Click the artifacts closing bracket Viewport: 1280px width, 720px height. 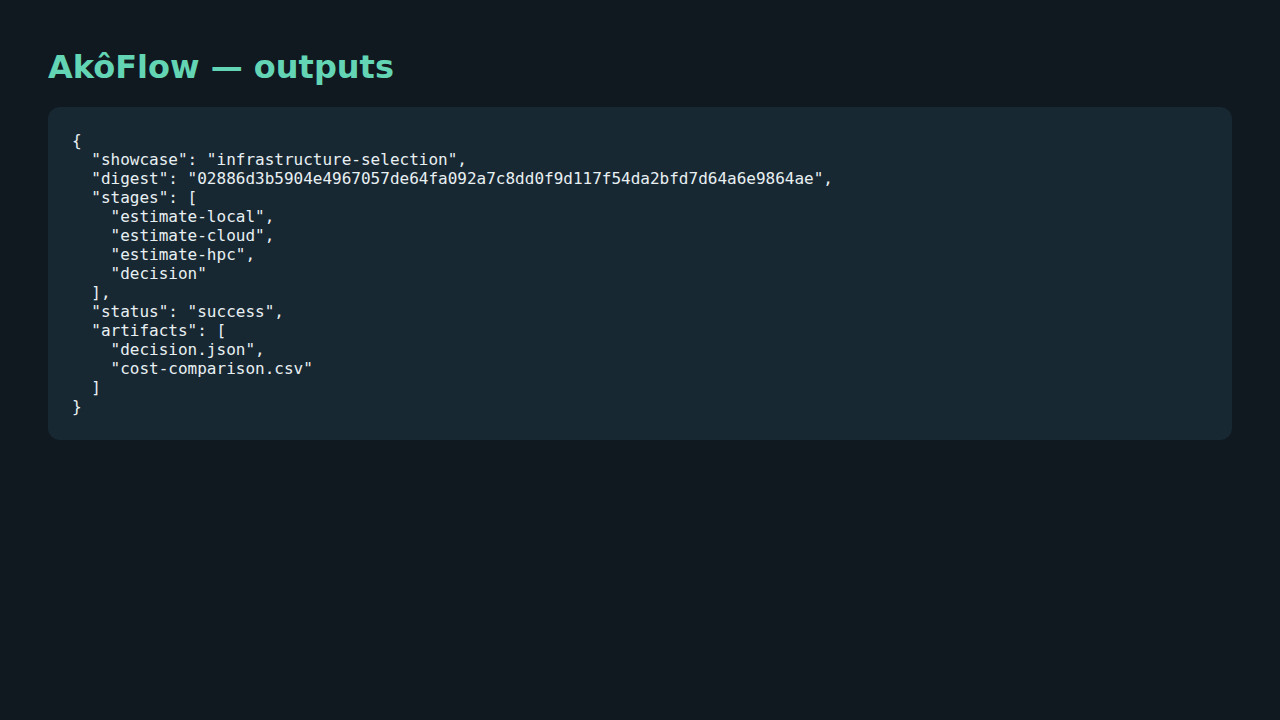click(96, 388)
